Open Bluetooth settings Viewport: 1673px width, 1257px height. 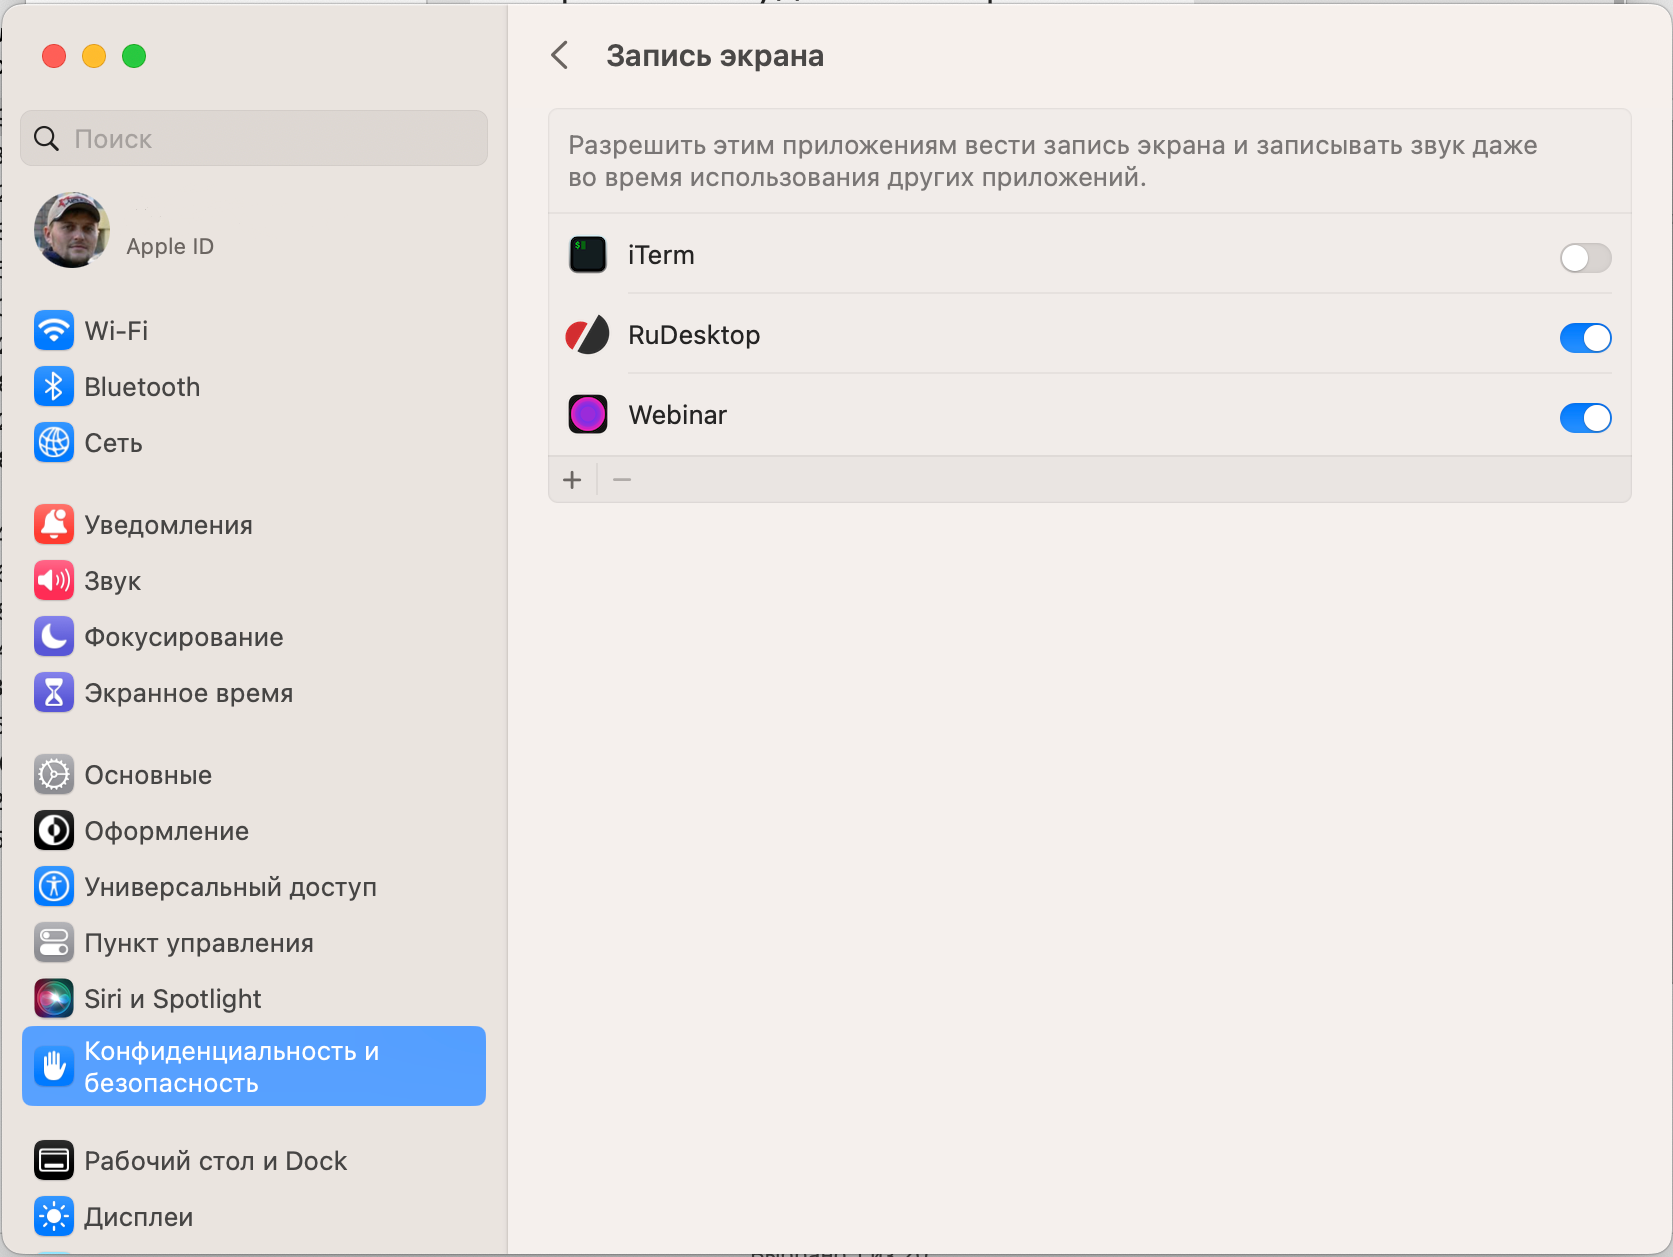point(254,386)
